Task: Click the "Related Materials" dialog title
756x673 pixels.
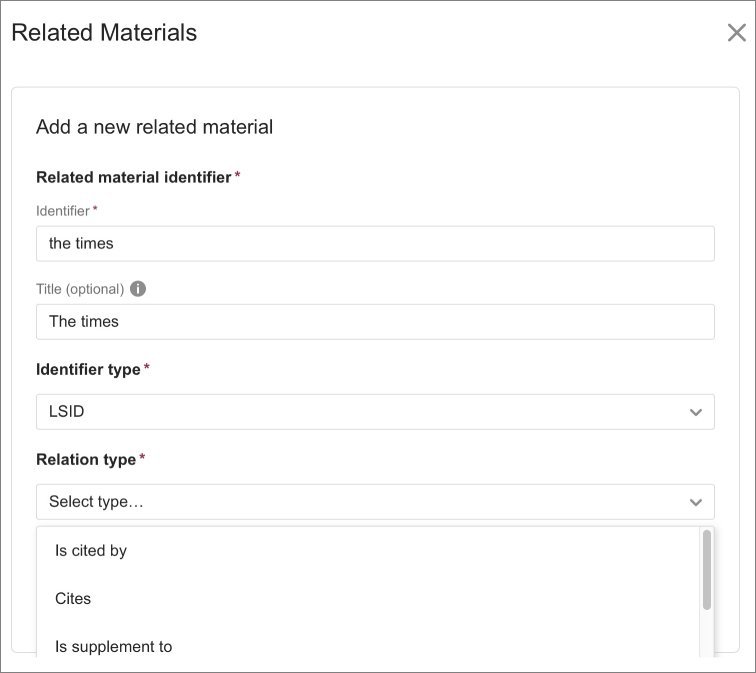Action: coord(104,32)
